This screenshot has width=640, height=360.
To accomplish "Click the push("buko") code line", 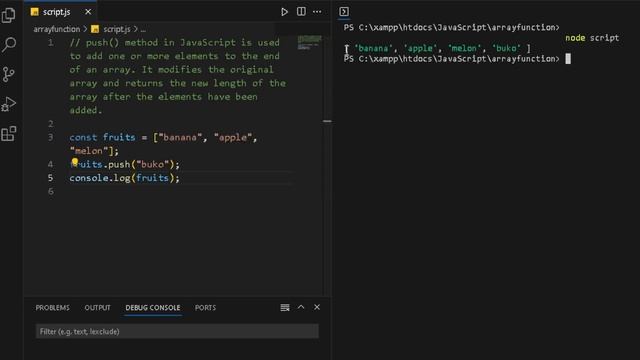I will pyautogui.click(x=124, y=164).
